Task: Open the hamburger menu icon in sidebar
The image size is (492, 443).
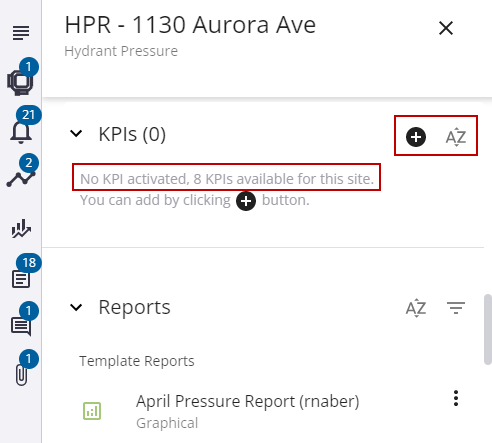Action: pos(21,33)
